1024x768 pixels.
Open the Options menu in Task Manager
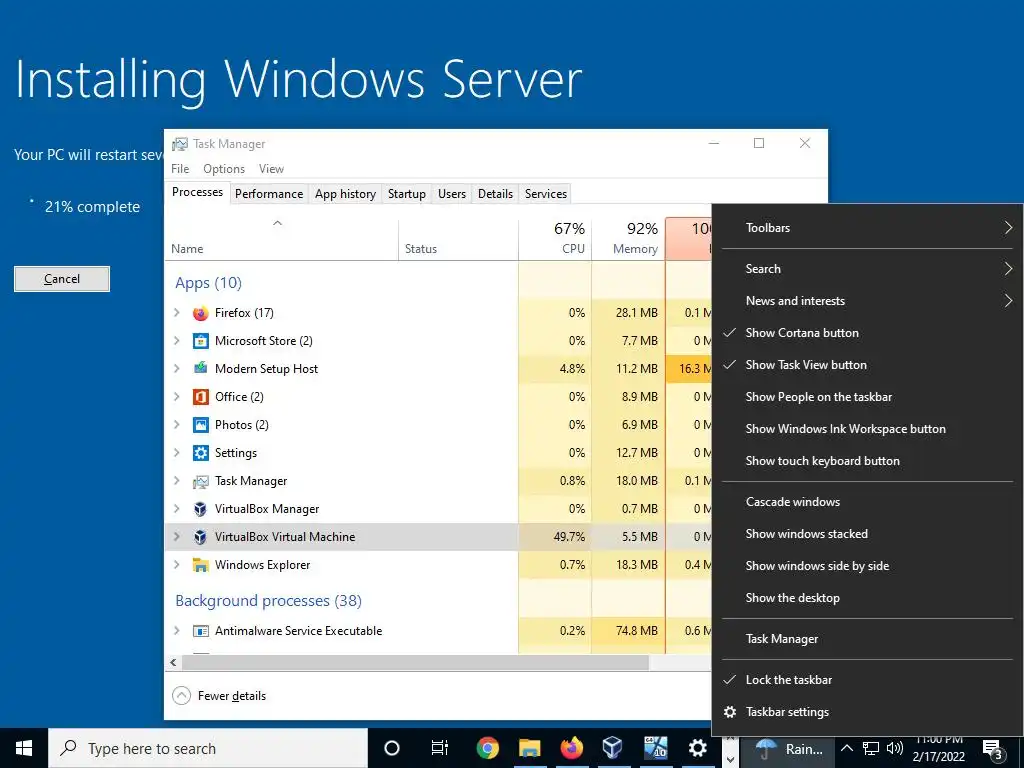(x=224, y=169)
